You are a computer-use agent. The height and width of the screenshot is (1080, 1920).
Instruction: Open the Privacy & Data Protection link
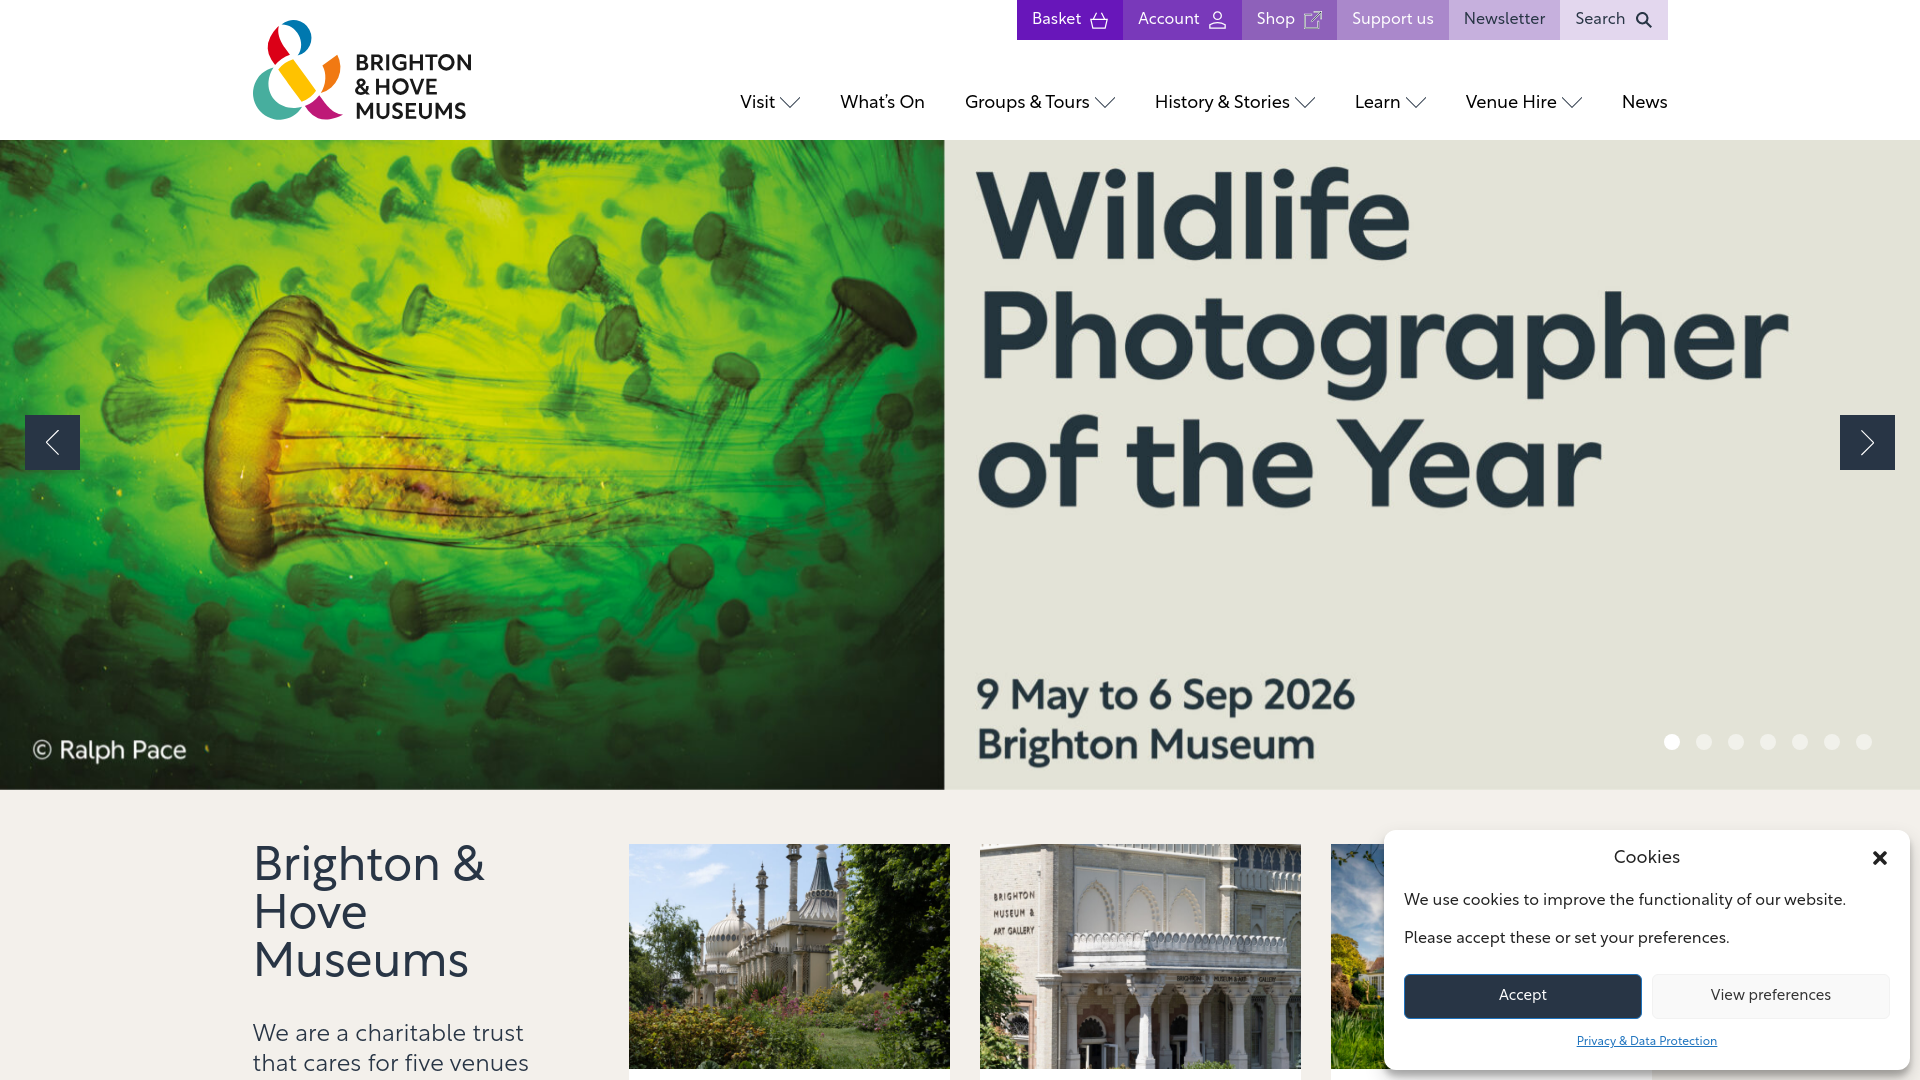point(1646,1042)
